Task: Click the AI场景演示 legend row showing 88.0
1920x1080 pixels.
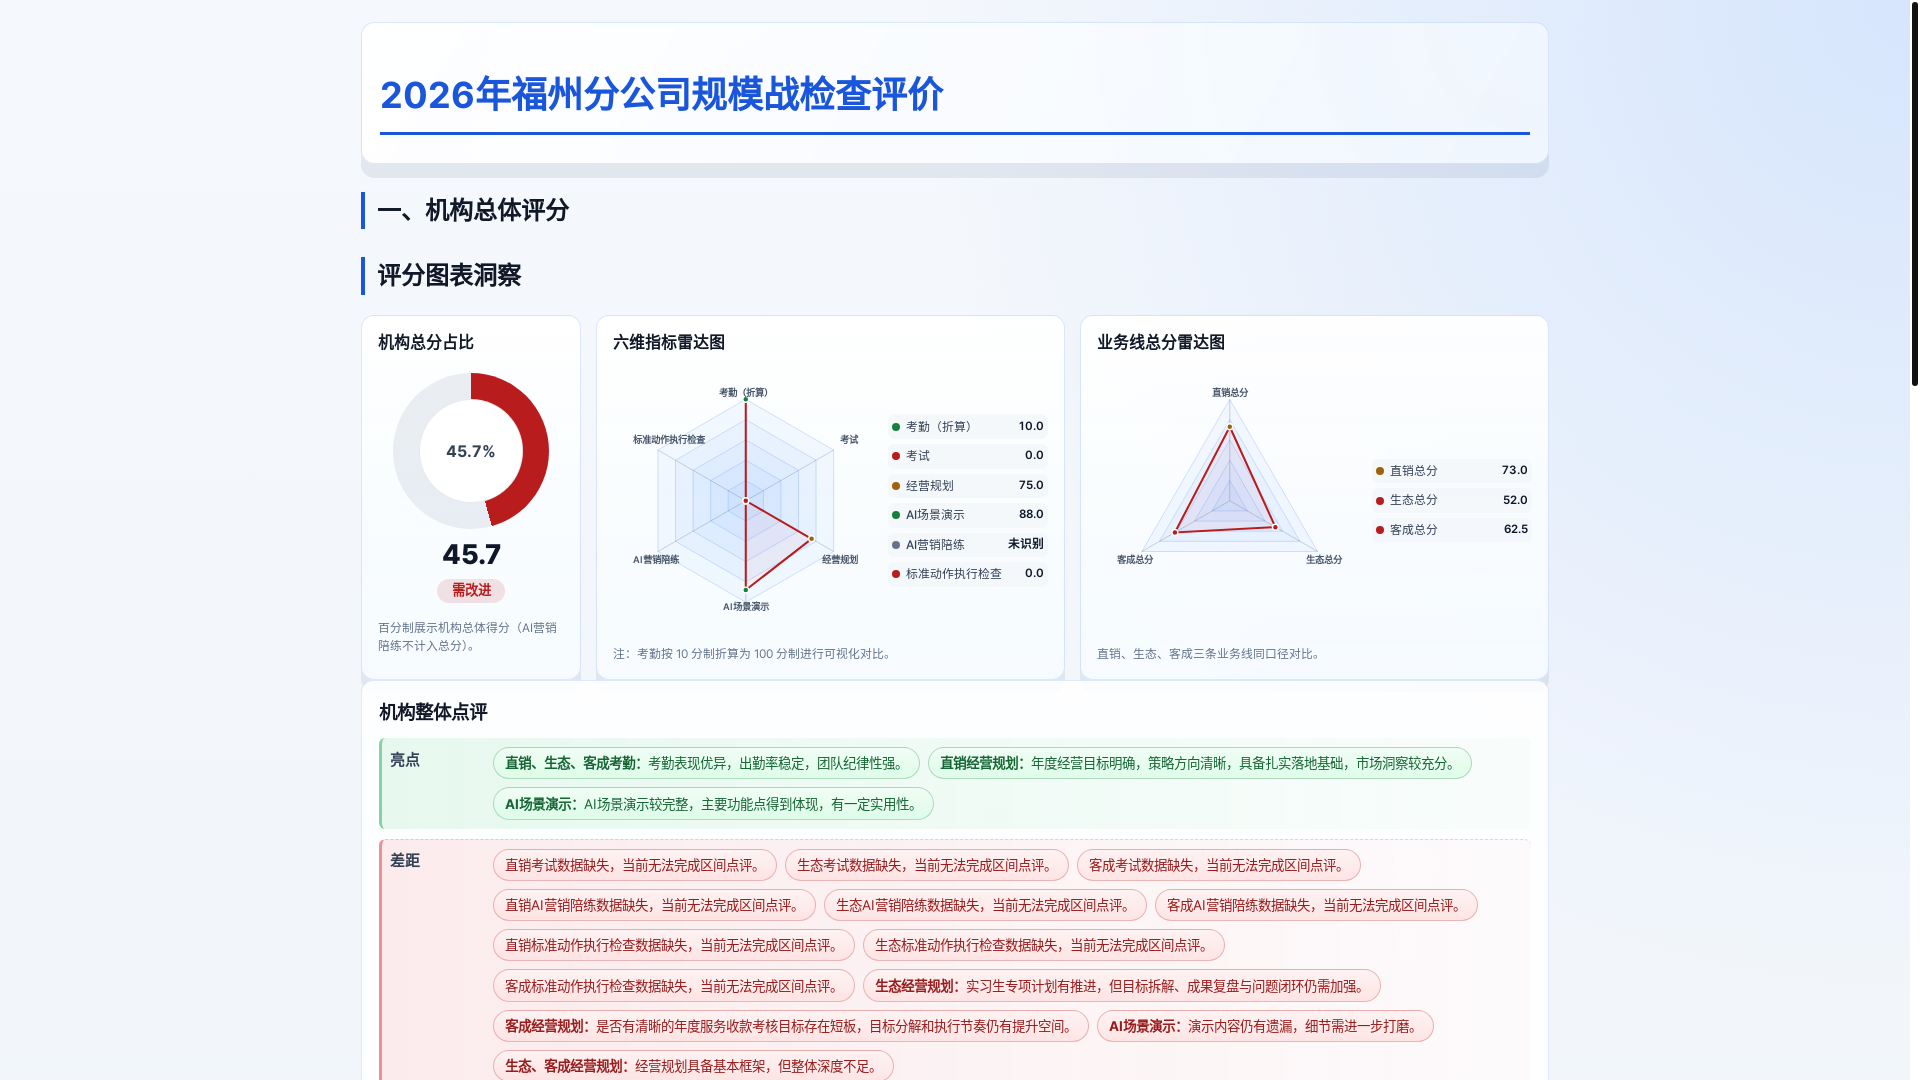Action: tap(967, 515)
